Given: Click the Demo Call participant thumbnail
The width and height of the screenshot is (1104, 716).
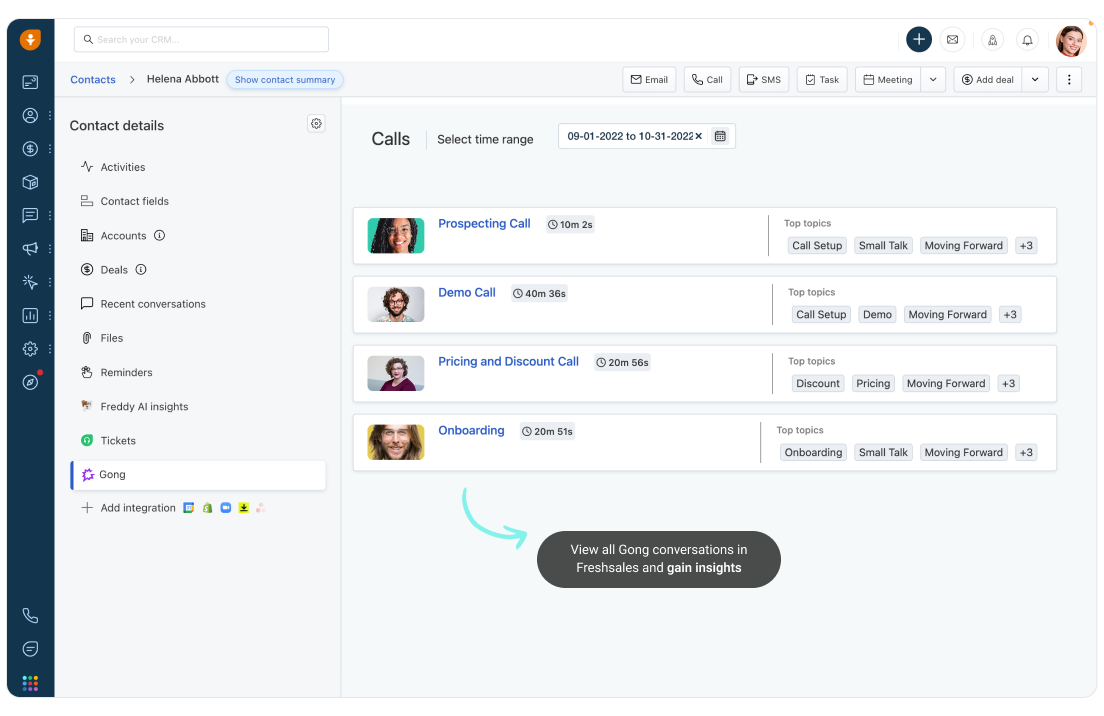Looking at the screenshot, I should pos(395,305).
